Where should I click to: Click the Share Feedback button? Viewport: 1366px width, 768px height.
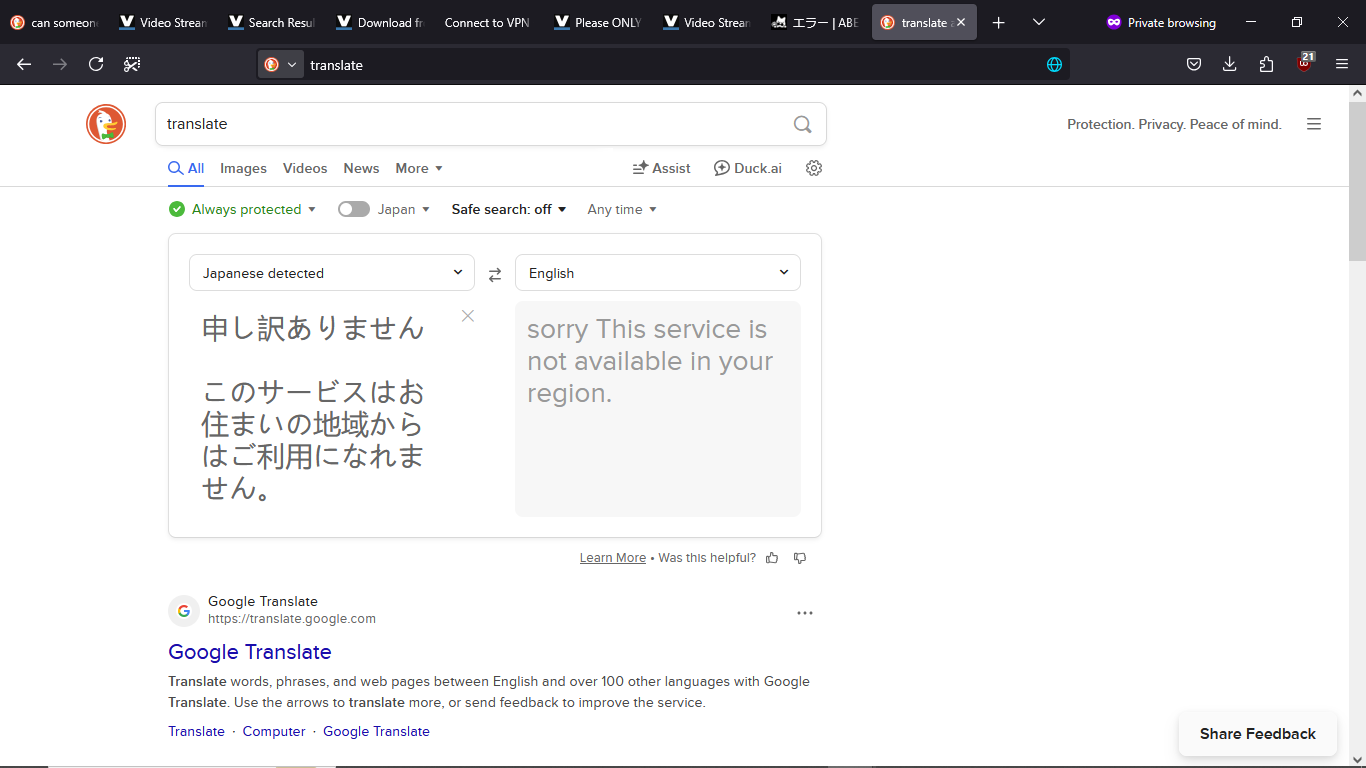click(x=1257, y=734)
